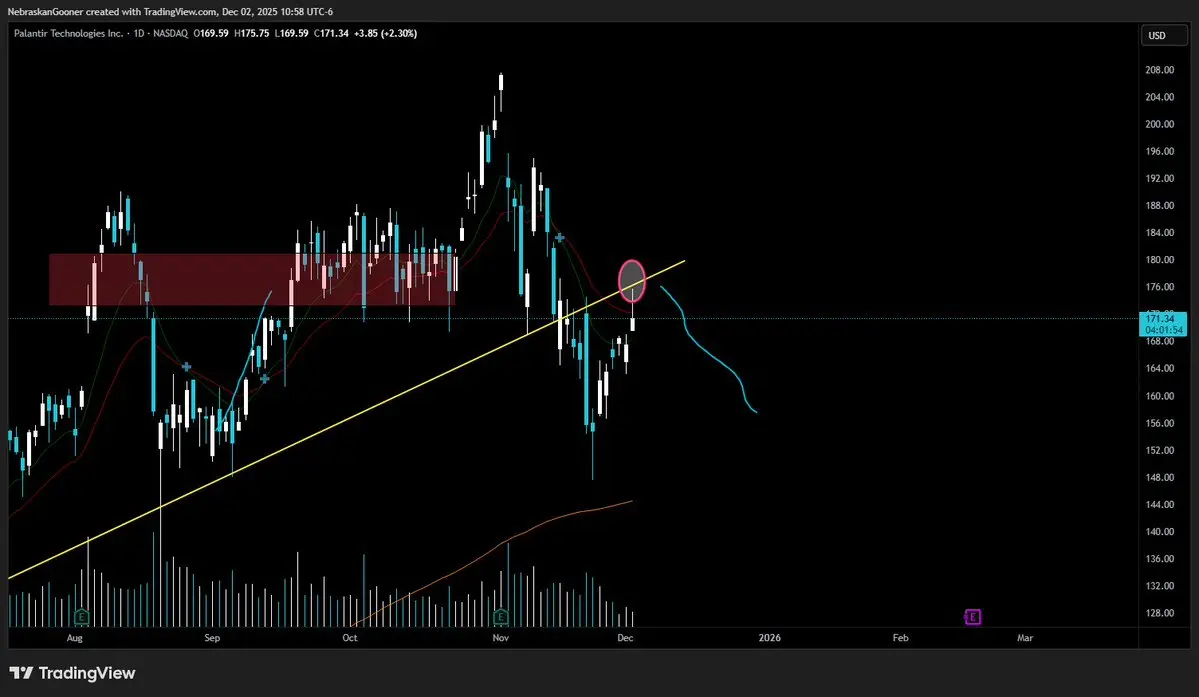
Task: Click the Palantir Technologies Inc. symbol title
Action: pyautogui.click(x=68, y=34)
